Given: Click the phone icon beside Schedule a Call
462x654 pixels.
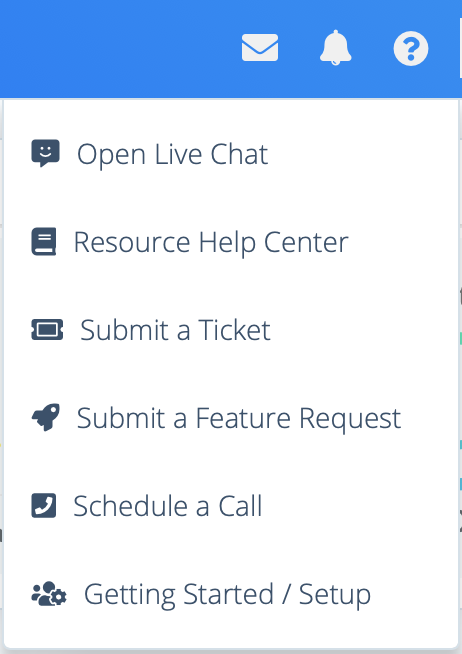Looking at the screenshot, I should [x=44, y=506].
